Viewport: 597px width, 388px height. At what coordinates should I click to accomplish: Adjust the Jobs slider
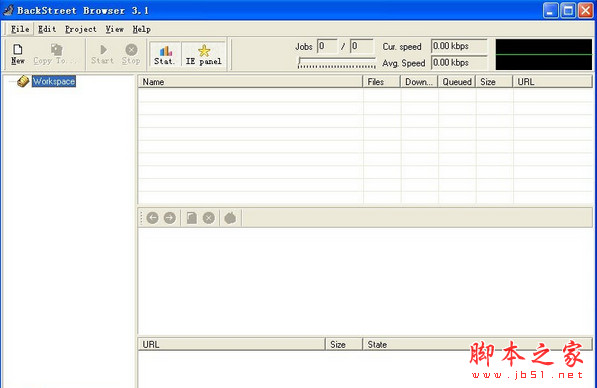[337, 62]
